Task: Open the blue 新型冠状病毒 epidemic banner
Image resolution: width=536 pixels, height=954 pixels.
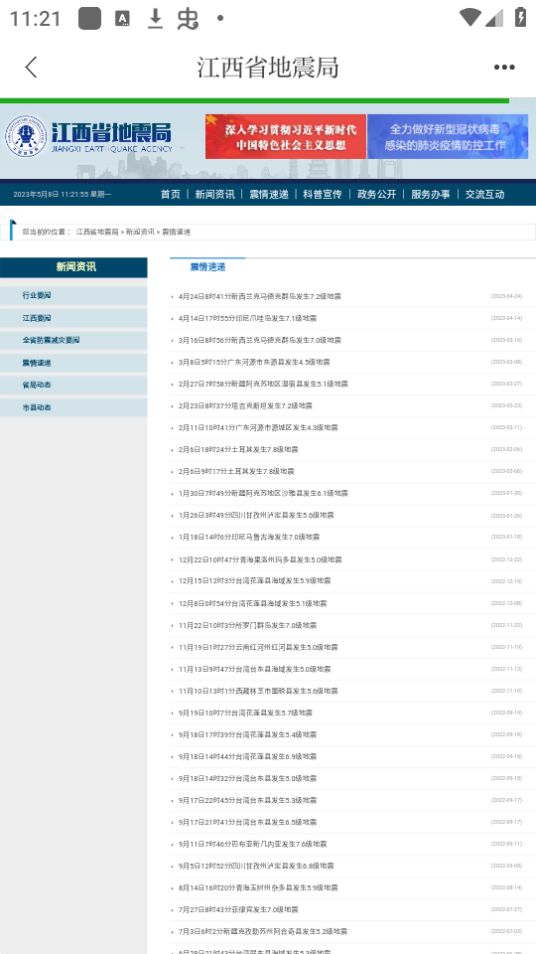Action: tap(447, 136)
